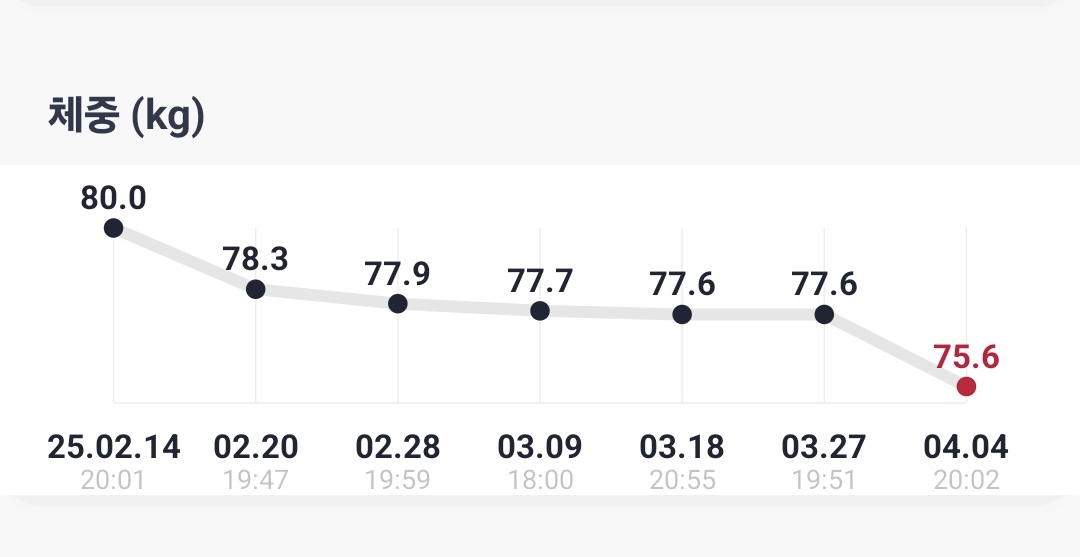Click the 03.18 date label
The width and height of the screenshot is (1080, 557).
(682, 447)
